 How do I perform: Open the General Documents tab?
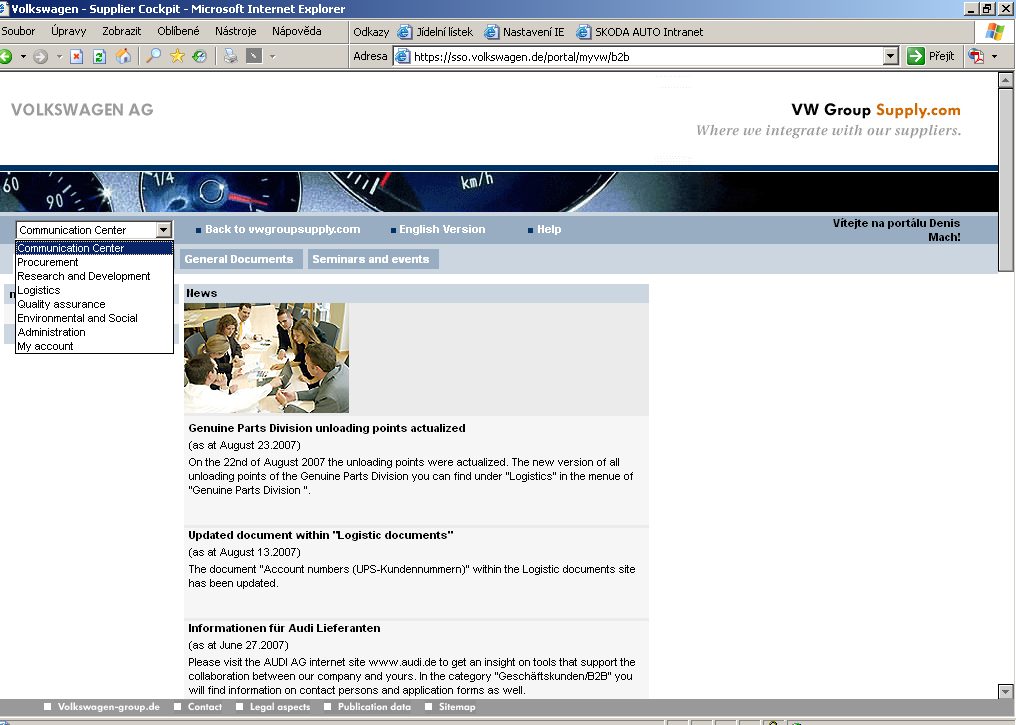(x=239, y=259)
